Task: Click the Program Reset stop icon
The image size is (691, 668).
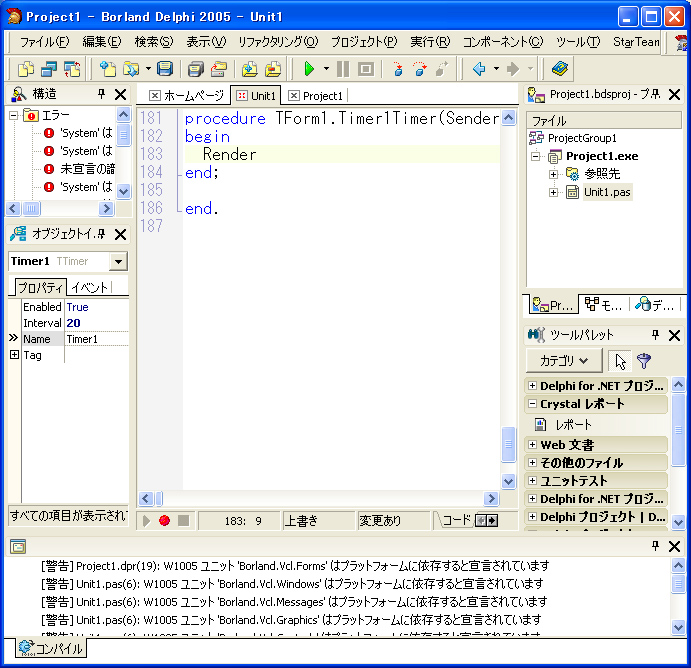Action: click(x=366, y=69)
